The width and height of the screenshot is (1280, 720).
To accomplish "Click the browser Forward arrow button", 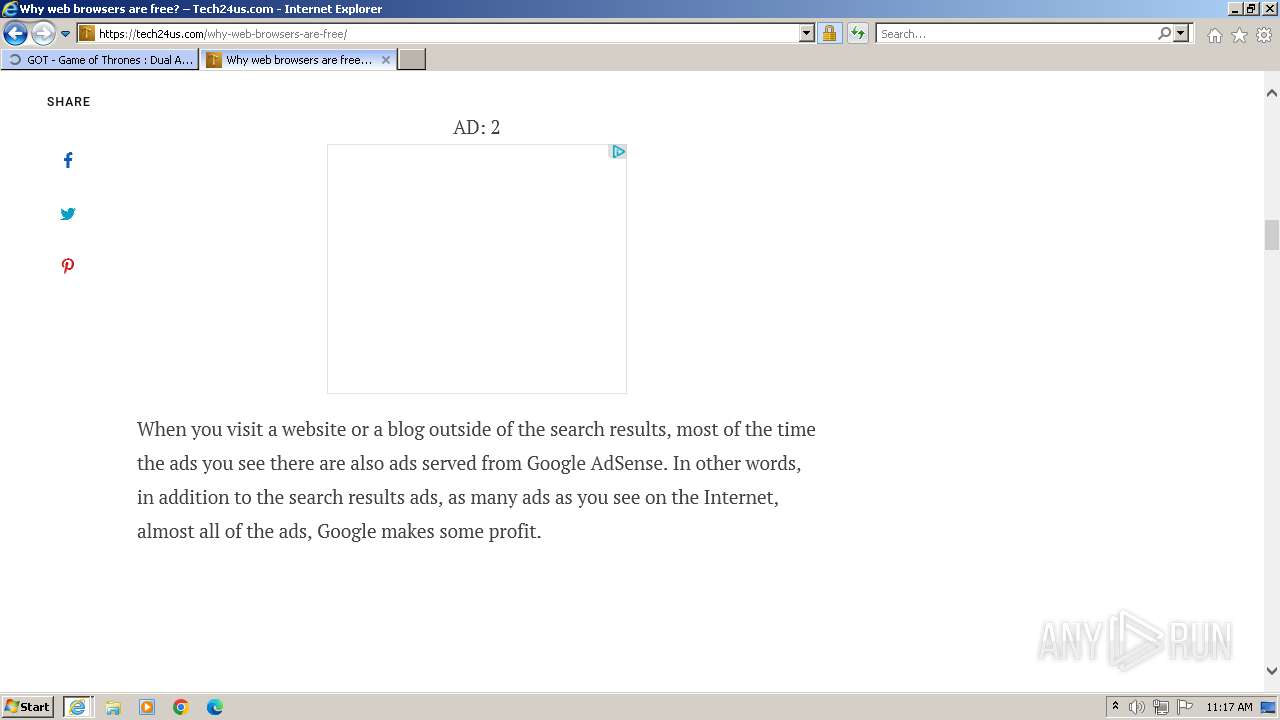I will pos(43,34).
